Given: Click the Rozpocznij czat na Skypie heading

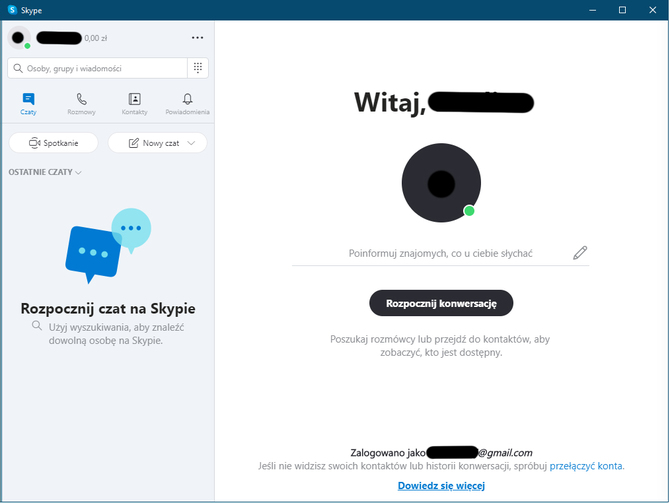Looking at the screenshot, I should coord(108,309).
